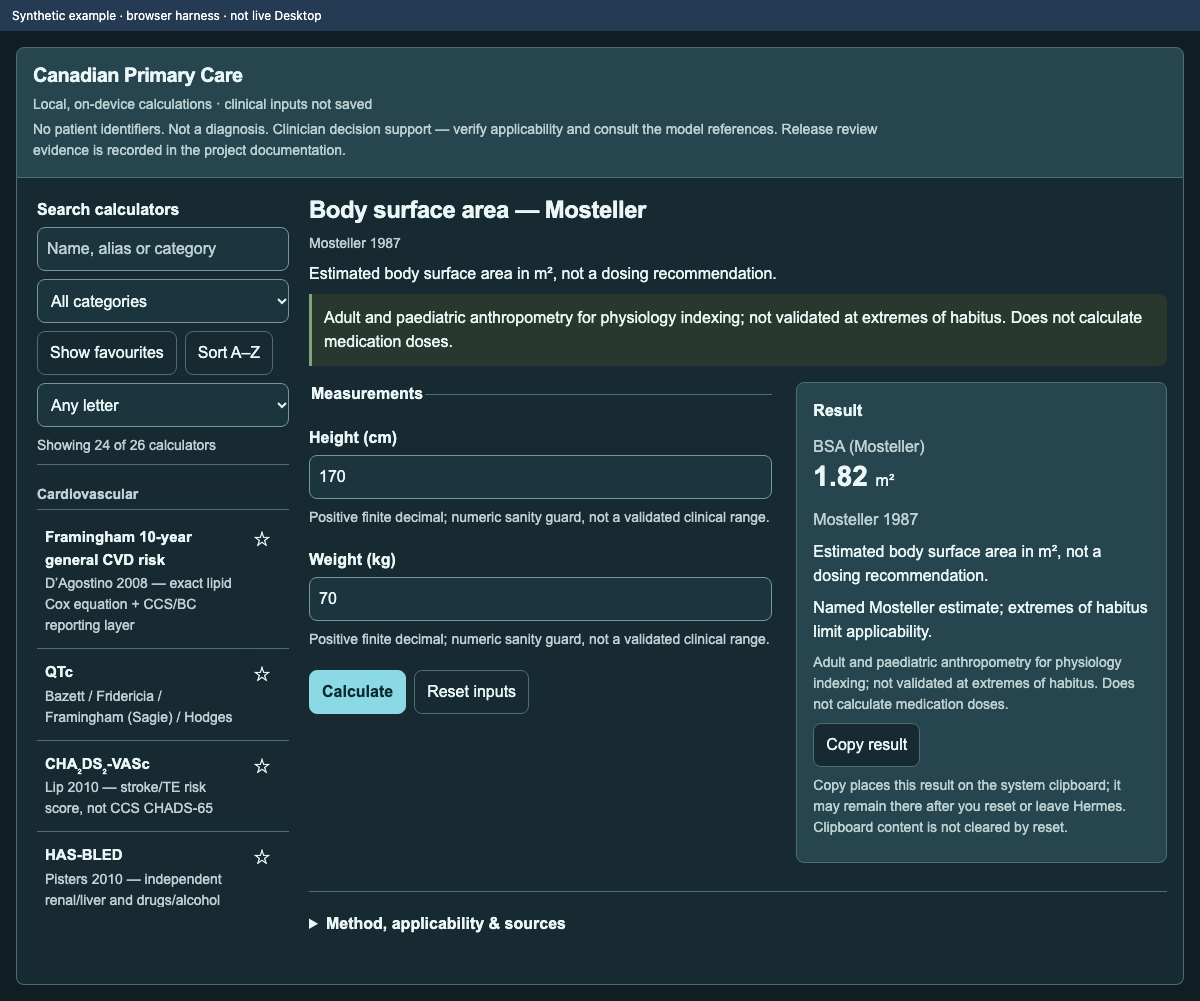Copy result to clipboard
The image size is (1200, 1001).
click(866, 745)
